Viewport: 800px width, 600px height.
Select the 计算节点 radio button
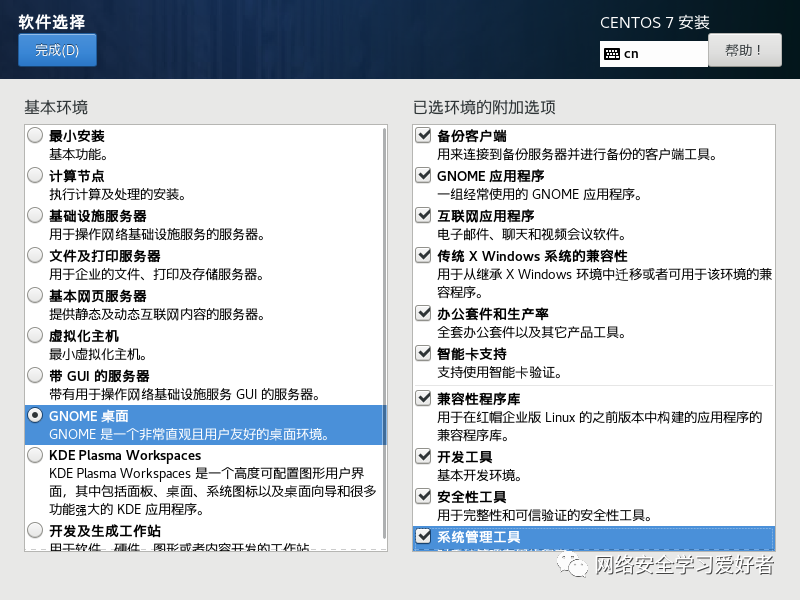click(35, 175)
